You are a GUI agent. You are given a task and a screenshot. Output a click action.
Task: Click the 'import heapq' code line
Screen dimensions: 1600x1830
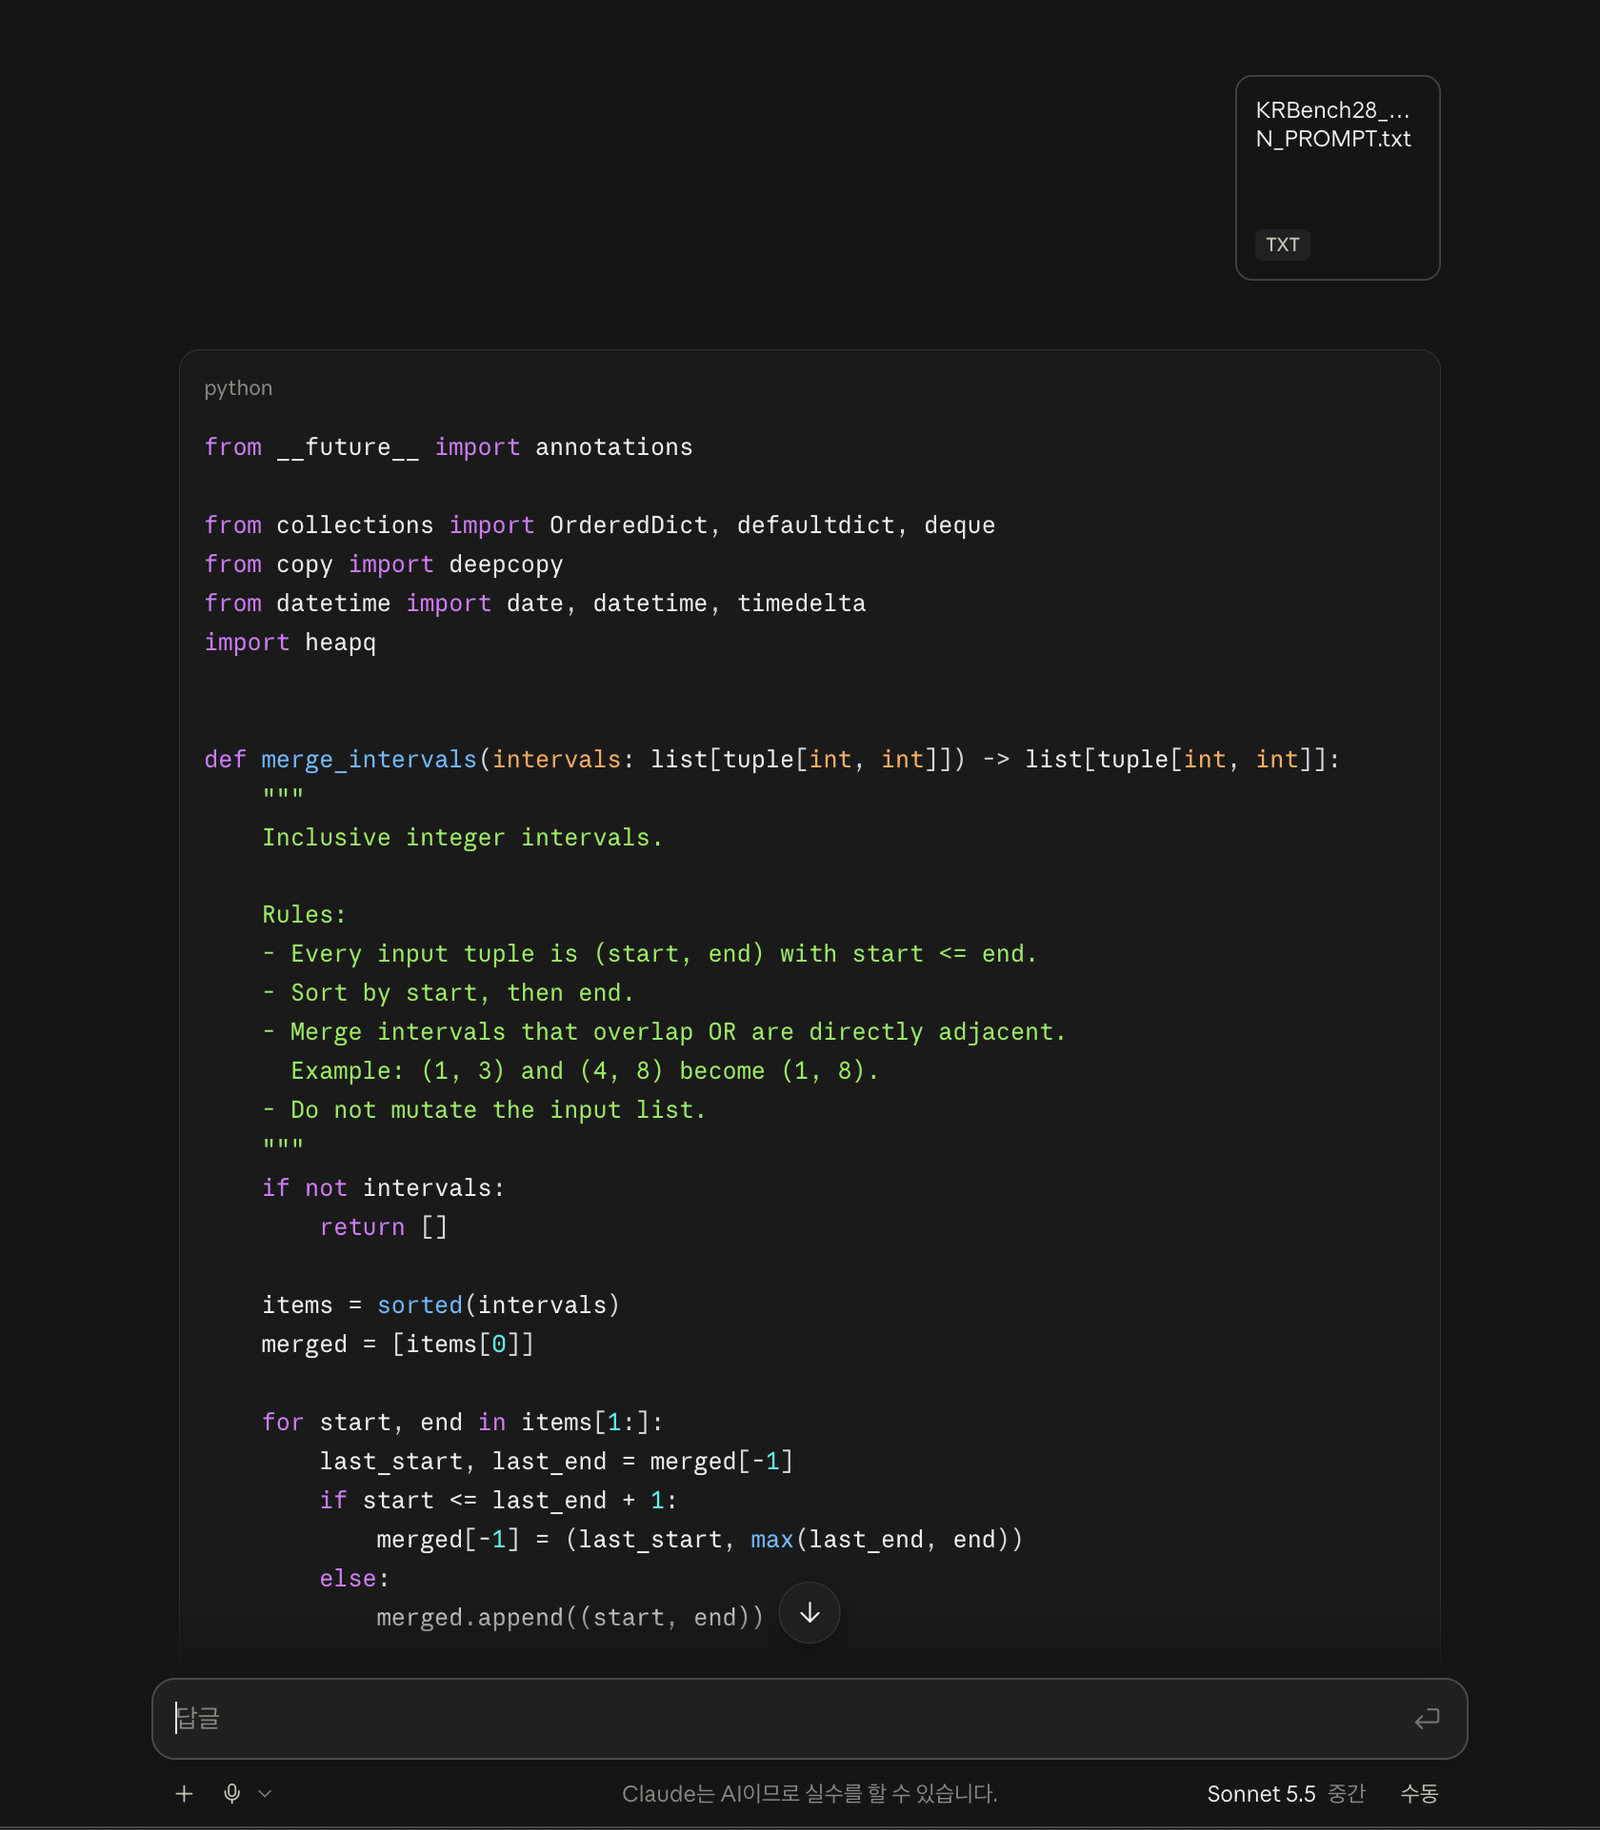[290, 642]
